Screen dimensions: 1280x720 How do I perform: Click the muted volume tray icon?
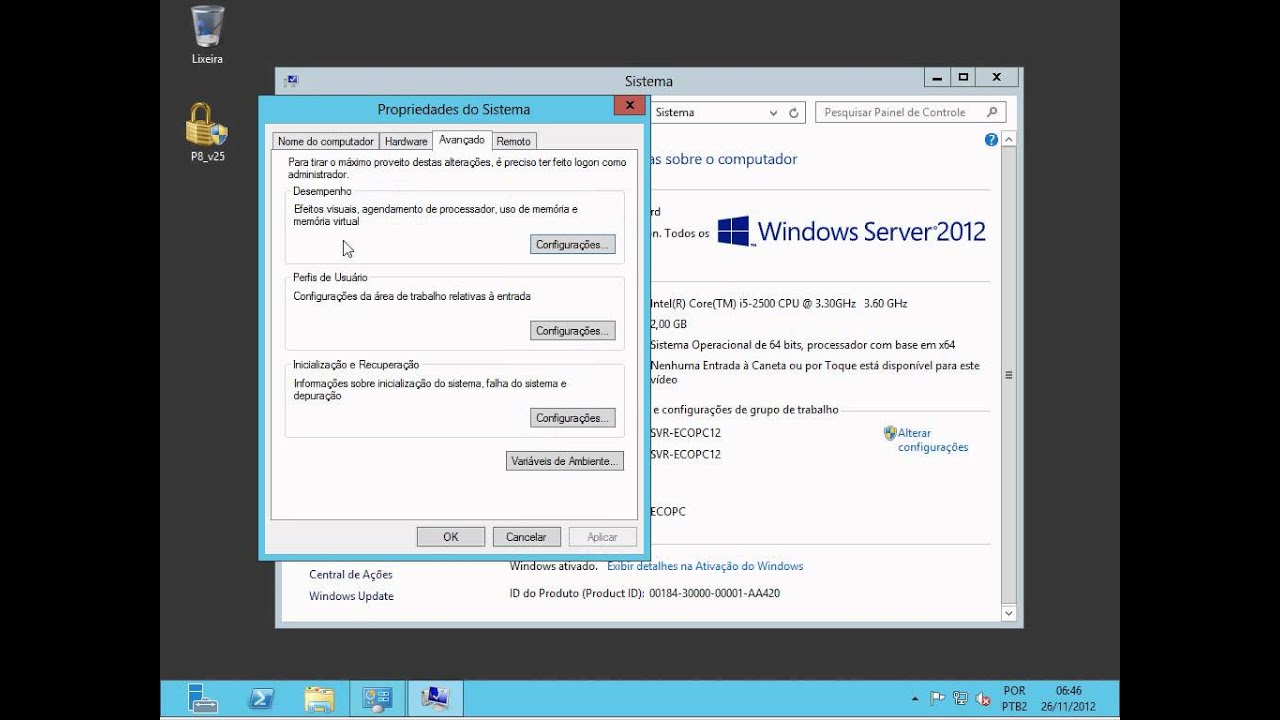coord(983,698)
